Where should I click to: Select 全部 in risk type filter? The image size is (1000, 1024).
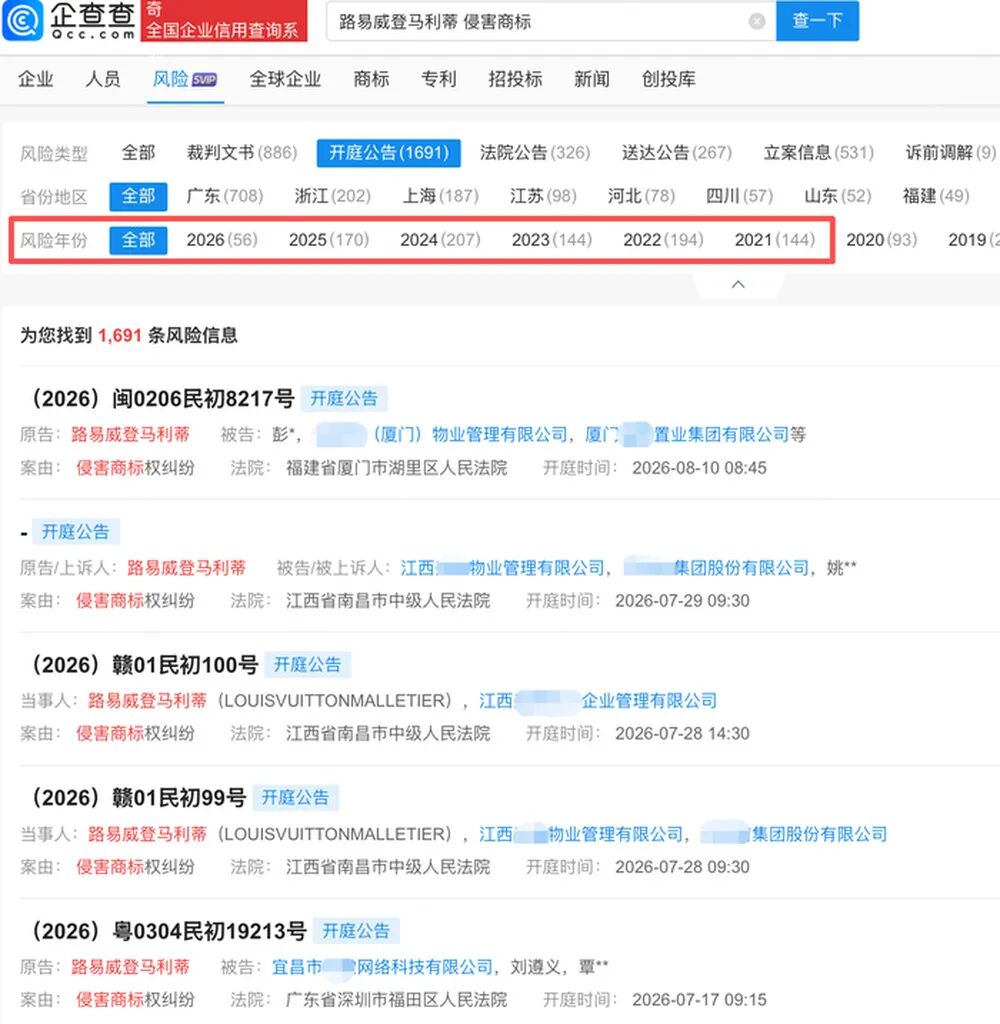coord(138,153)
